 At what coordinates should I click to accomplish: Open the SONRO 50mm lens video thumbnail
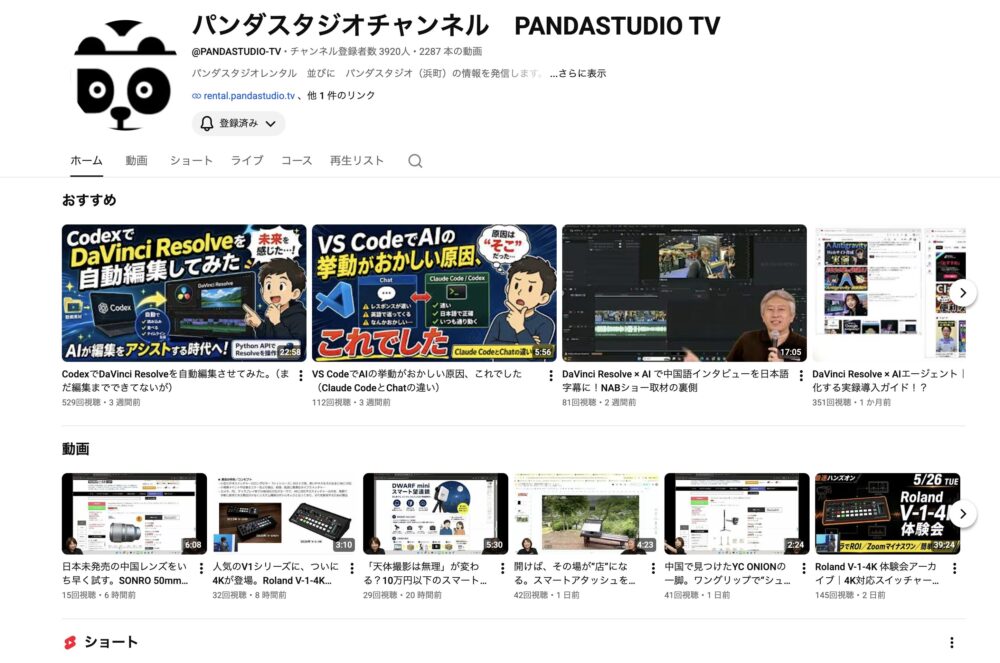[x=135, y=514]
